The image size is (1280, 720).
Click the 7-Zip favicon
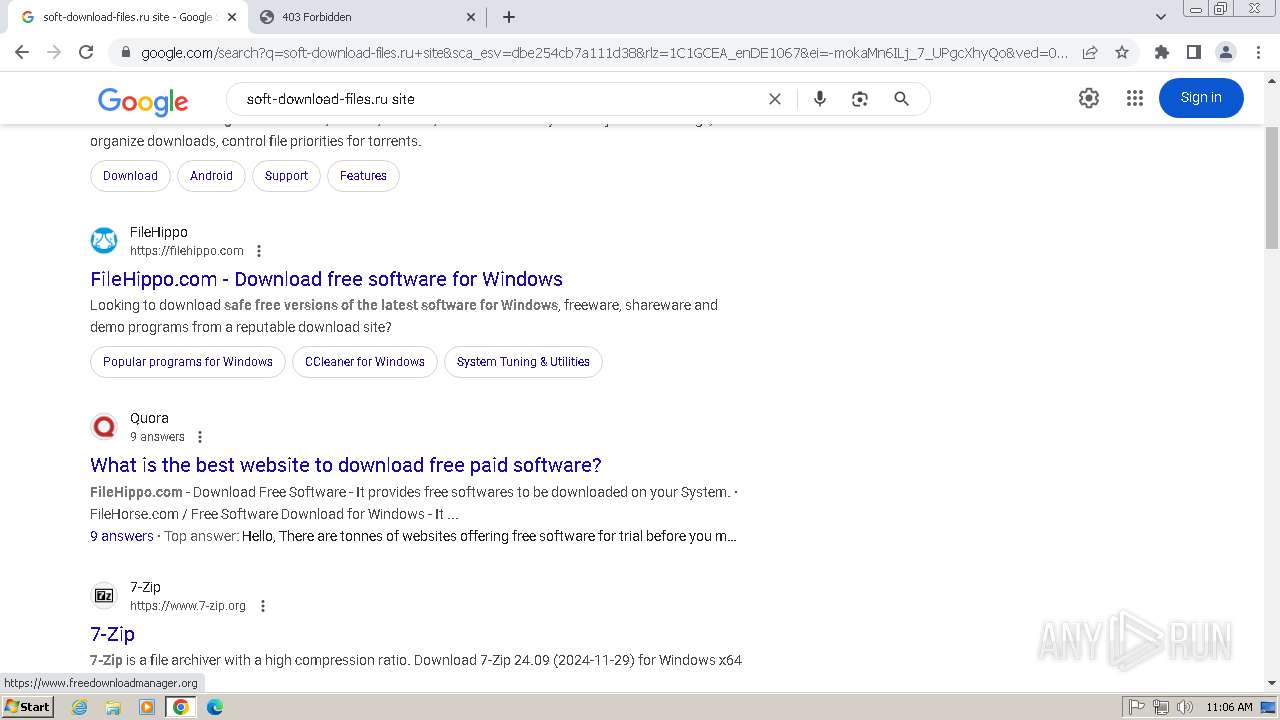tap(104, 596)
